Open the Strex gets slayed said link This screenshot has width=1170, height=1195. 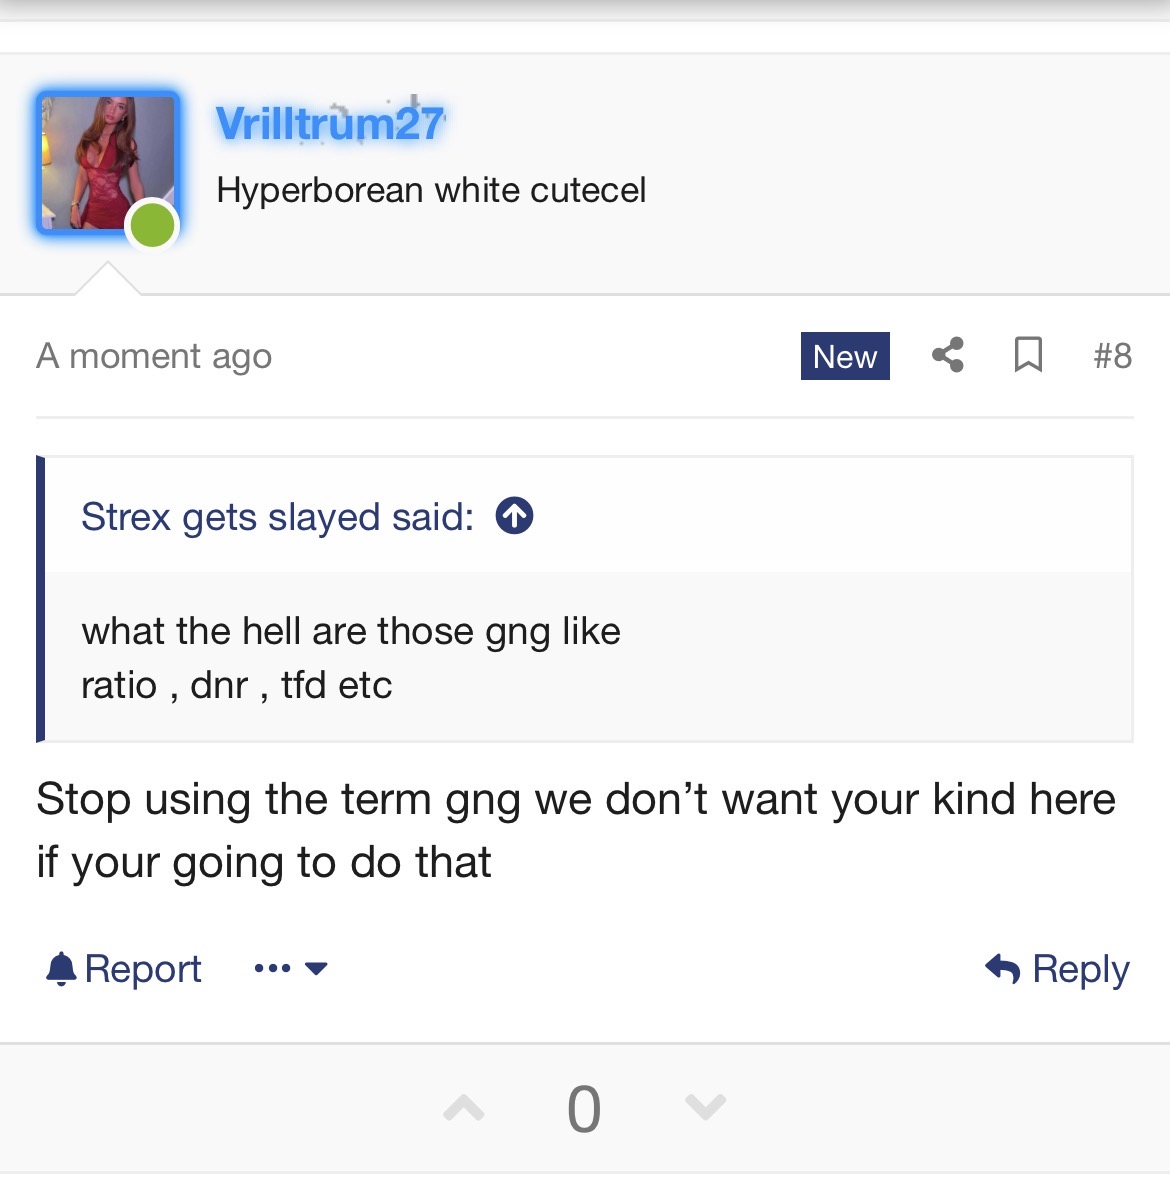(277, 517)
